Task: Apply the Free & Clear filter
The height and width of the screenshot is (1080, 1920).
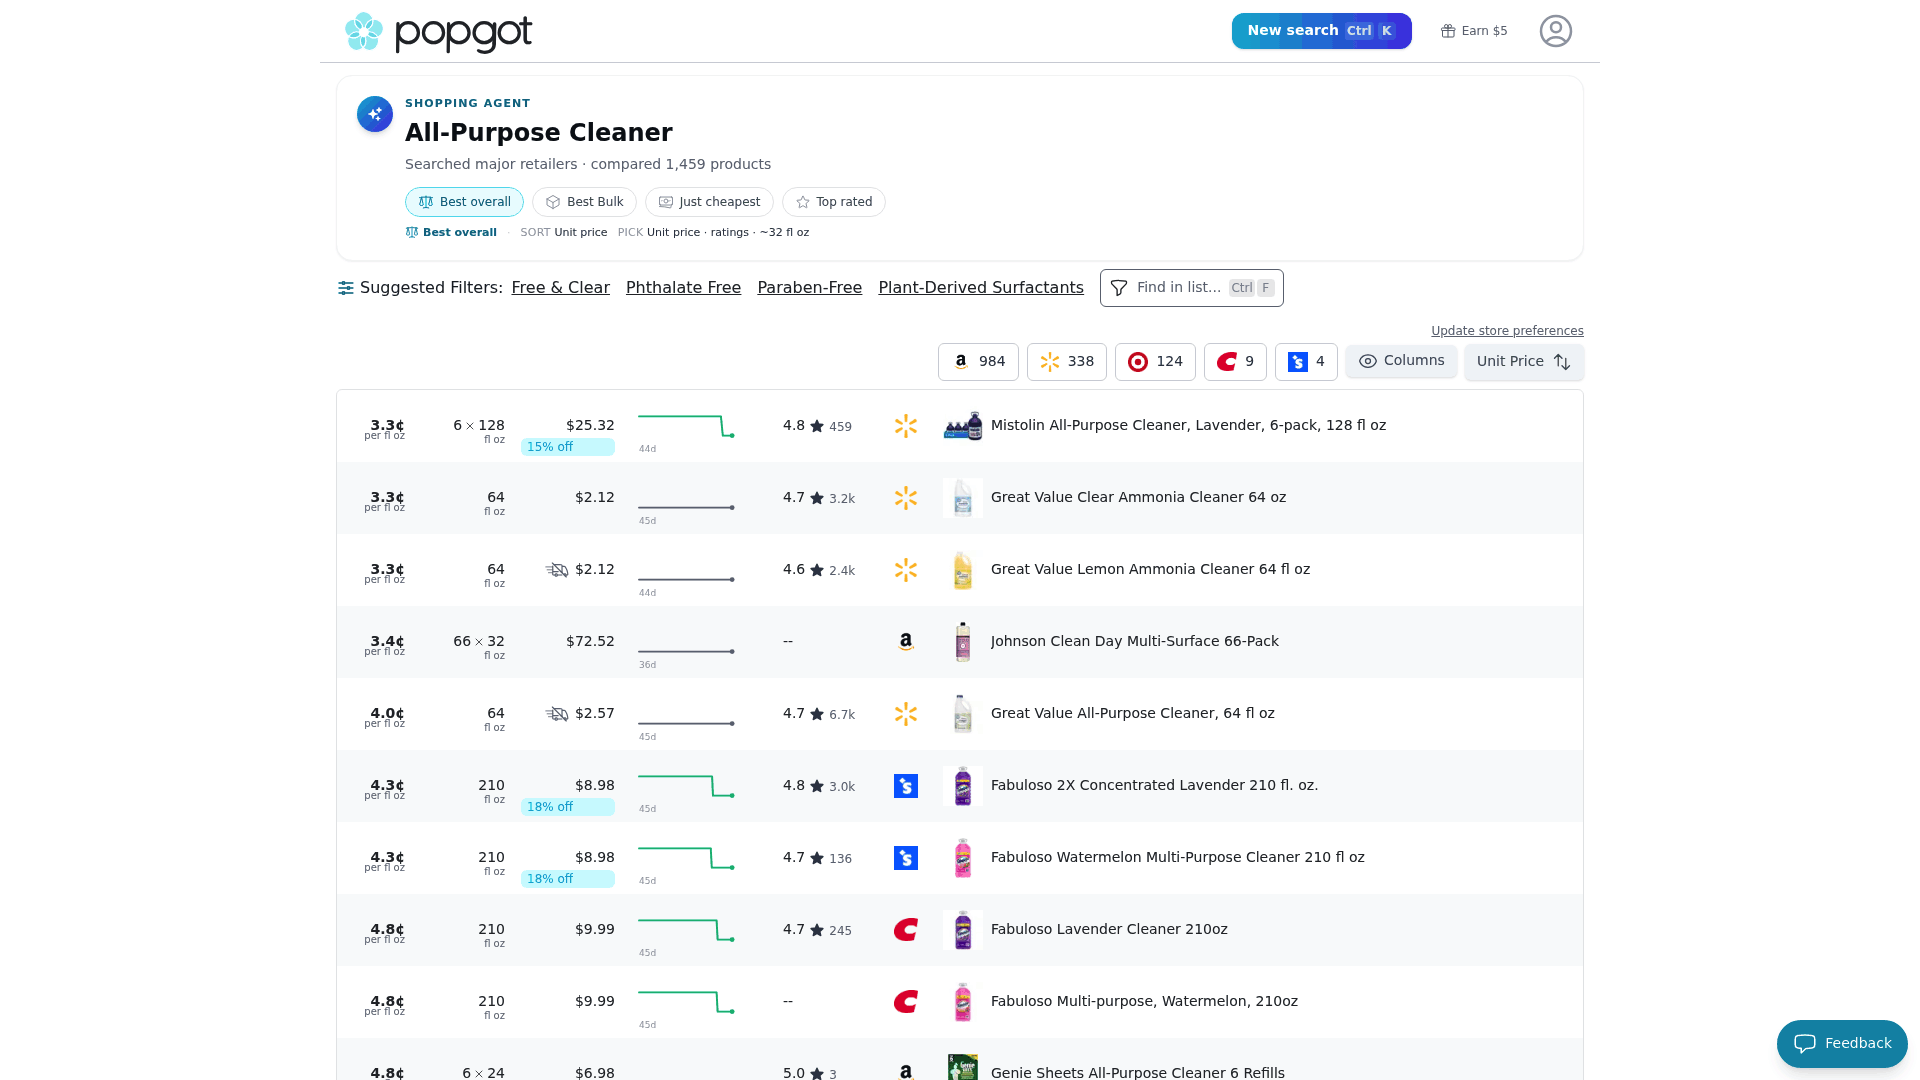Action: click(560, 288)
